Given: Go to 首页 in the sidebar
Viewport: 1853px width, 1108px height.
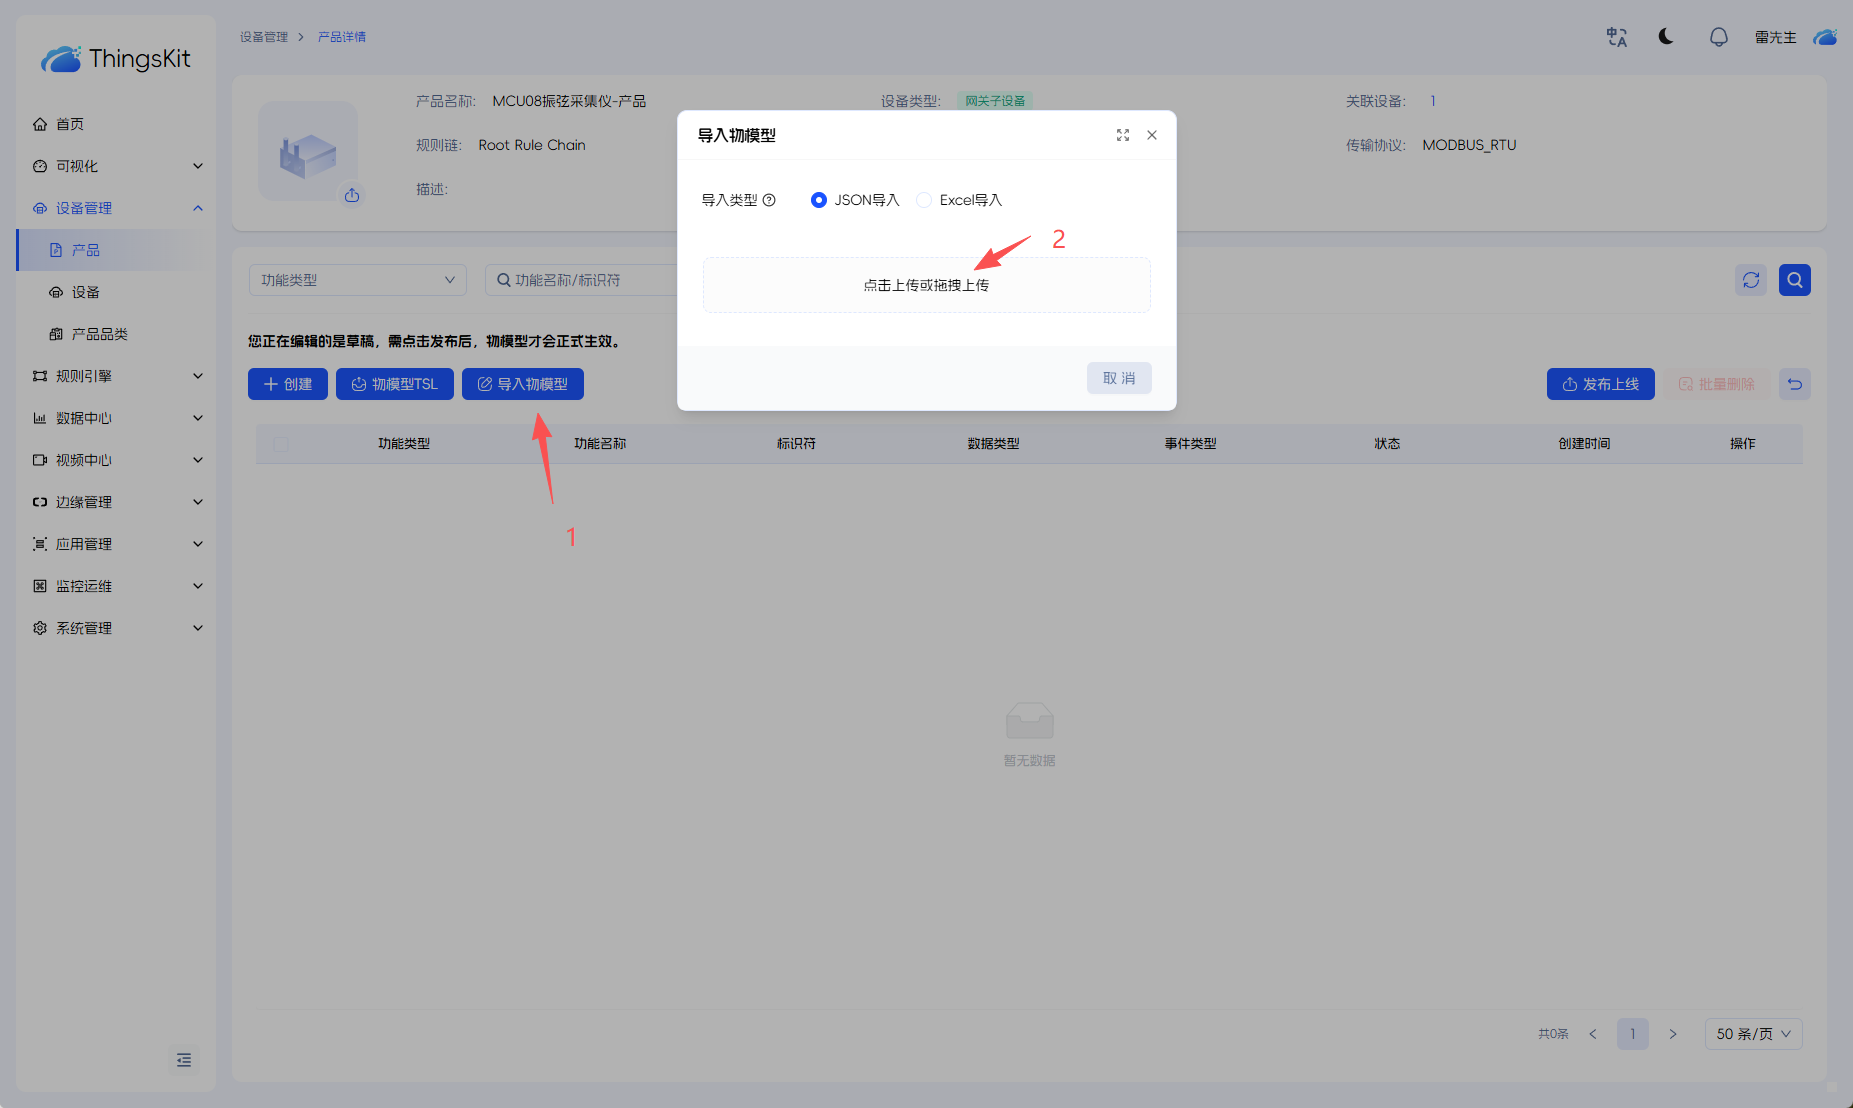Looking at the screenshot, I should point(70,124).
